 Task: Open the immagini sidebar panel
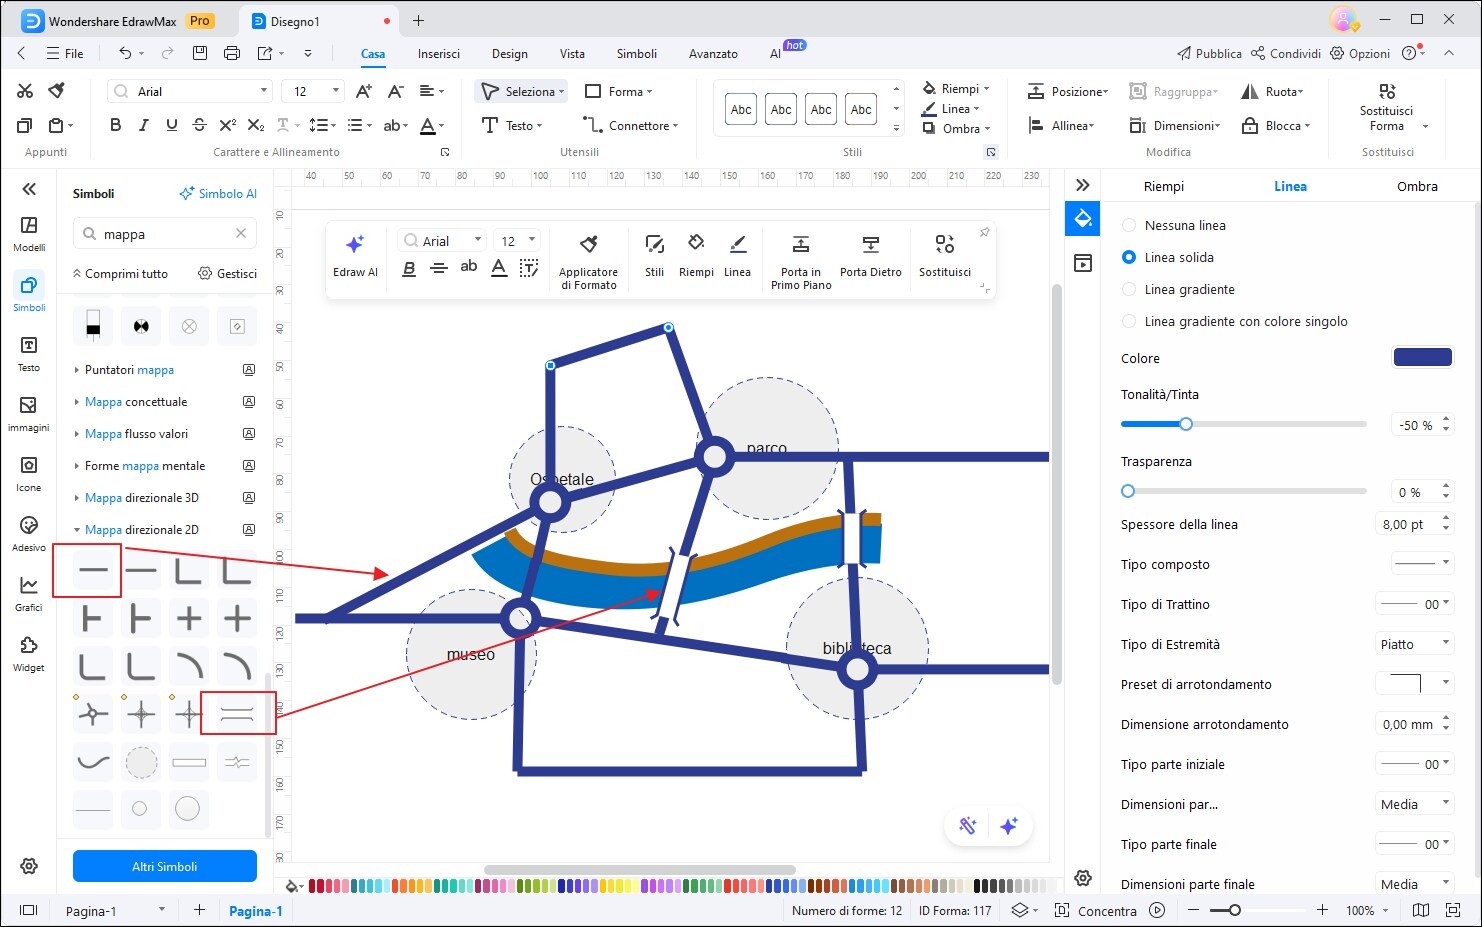(29, 414)
